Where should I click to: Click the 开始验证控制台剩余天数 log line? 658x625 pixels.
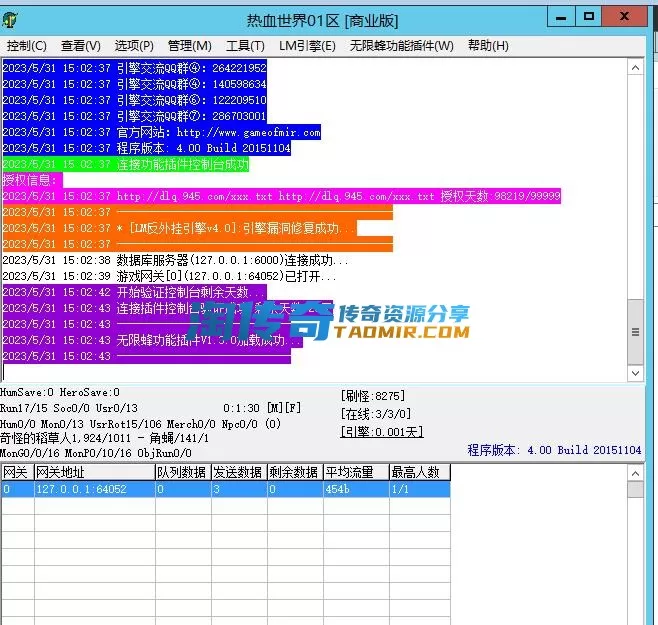134,292
